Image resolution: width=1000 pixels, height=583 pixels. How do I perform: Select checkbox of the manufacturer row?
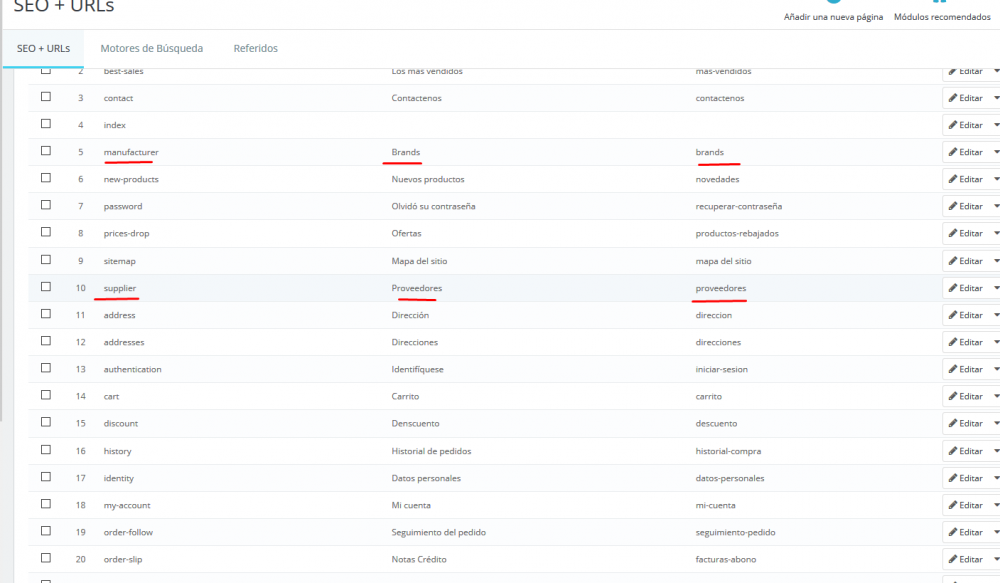pos(46,151)
